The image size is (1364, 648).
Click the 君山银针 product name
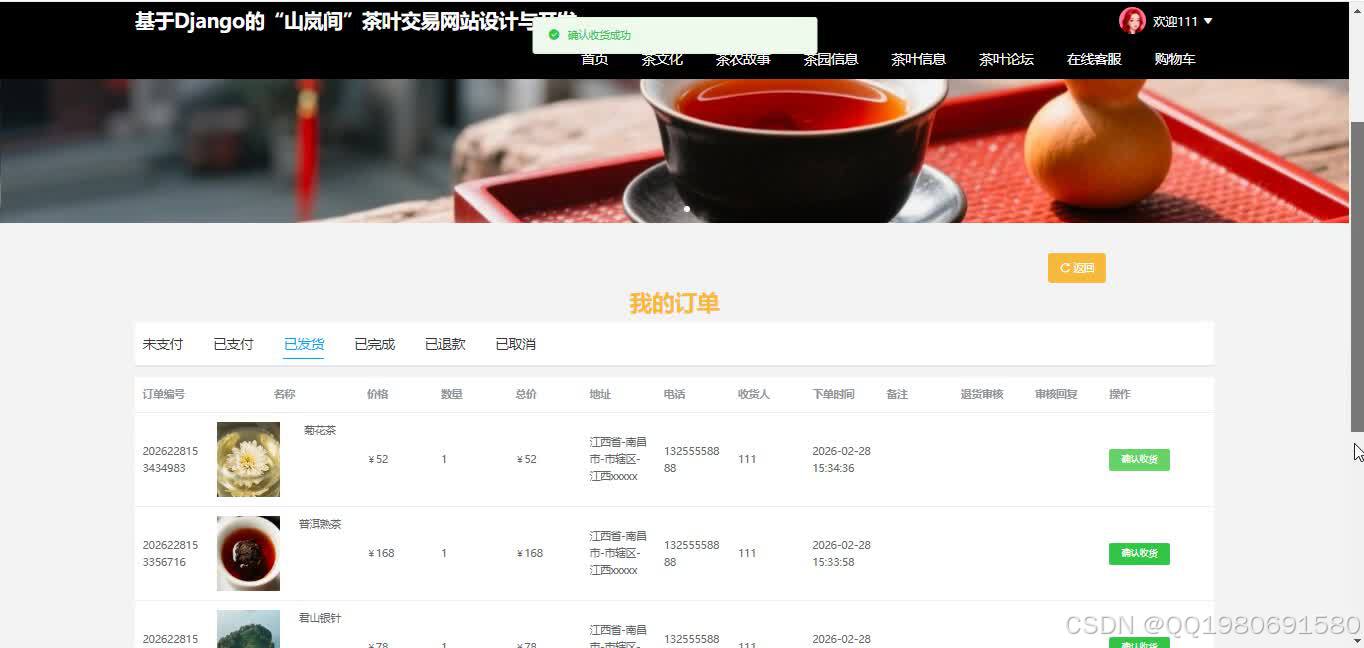320,618
